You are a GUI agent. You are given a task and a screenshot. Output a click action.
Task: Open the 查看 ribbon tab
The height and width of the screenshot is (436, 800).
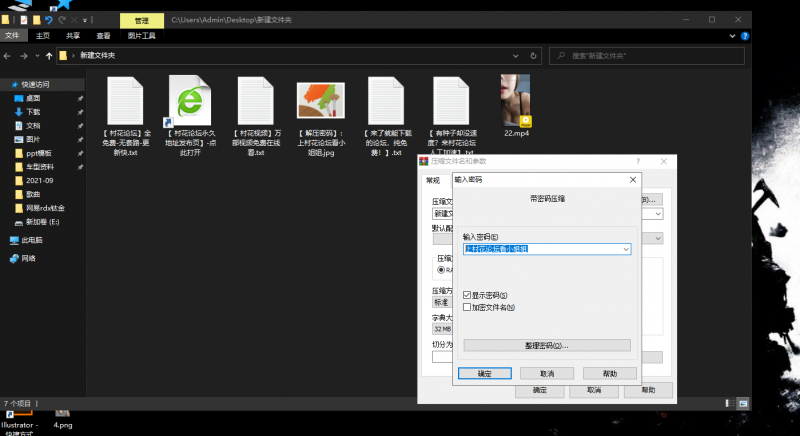(x=103, y=35)
